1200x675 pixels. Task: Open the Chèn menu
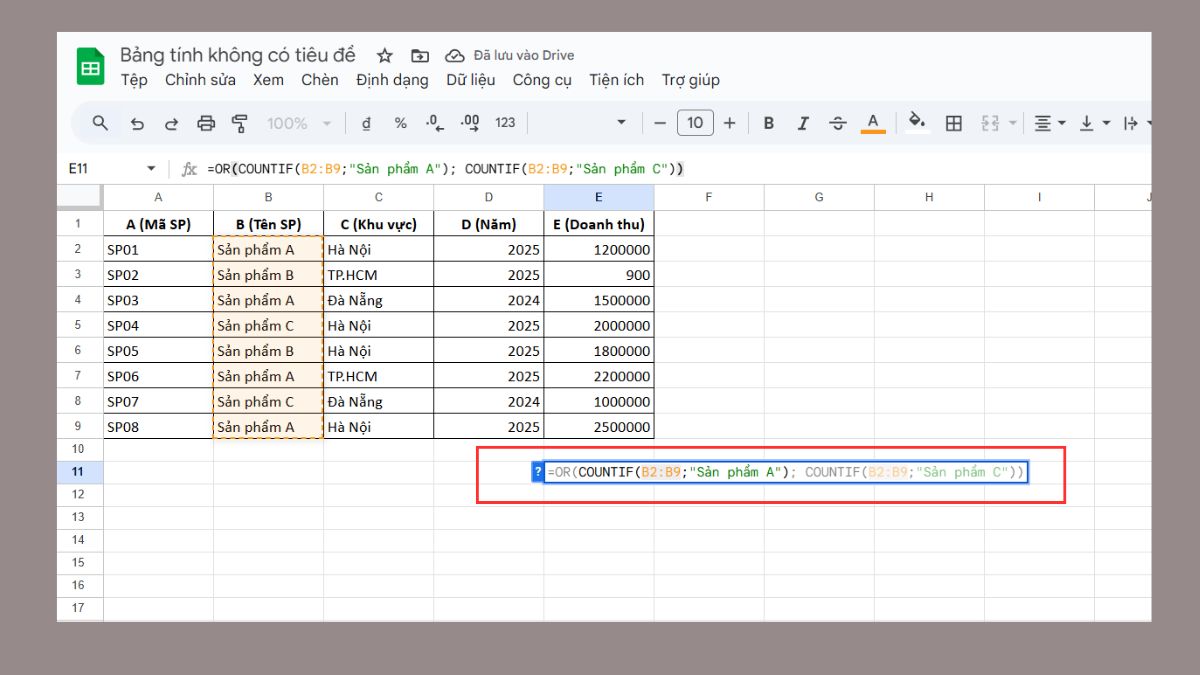click(x=320, y=80)
